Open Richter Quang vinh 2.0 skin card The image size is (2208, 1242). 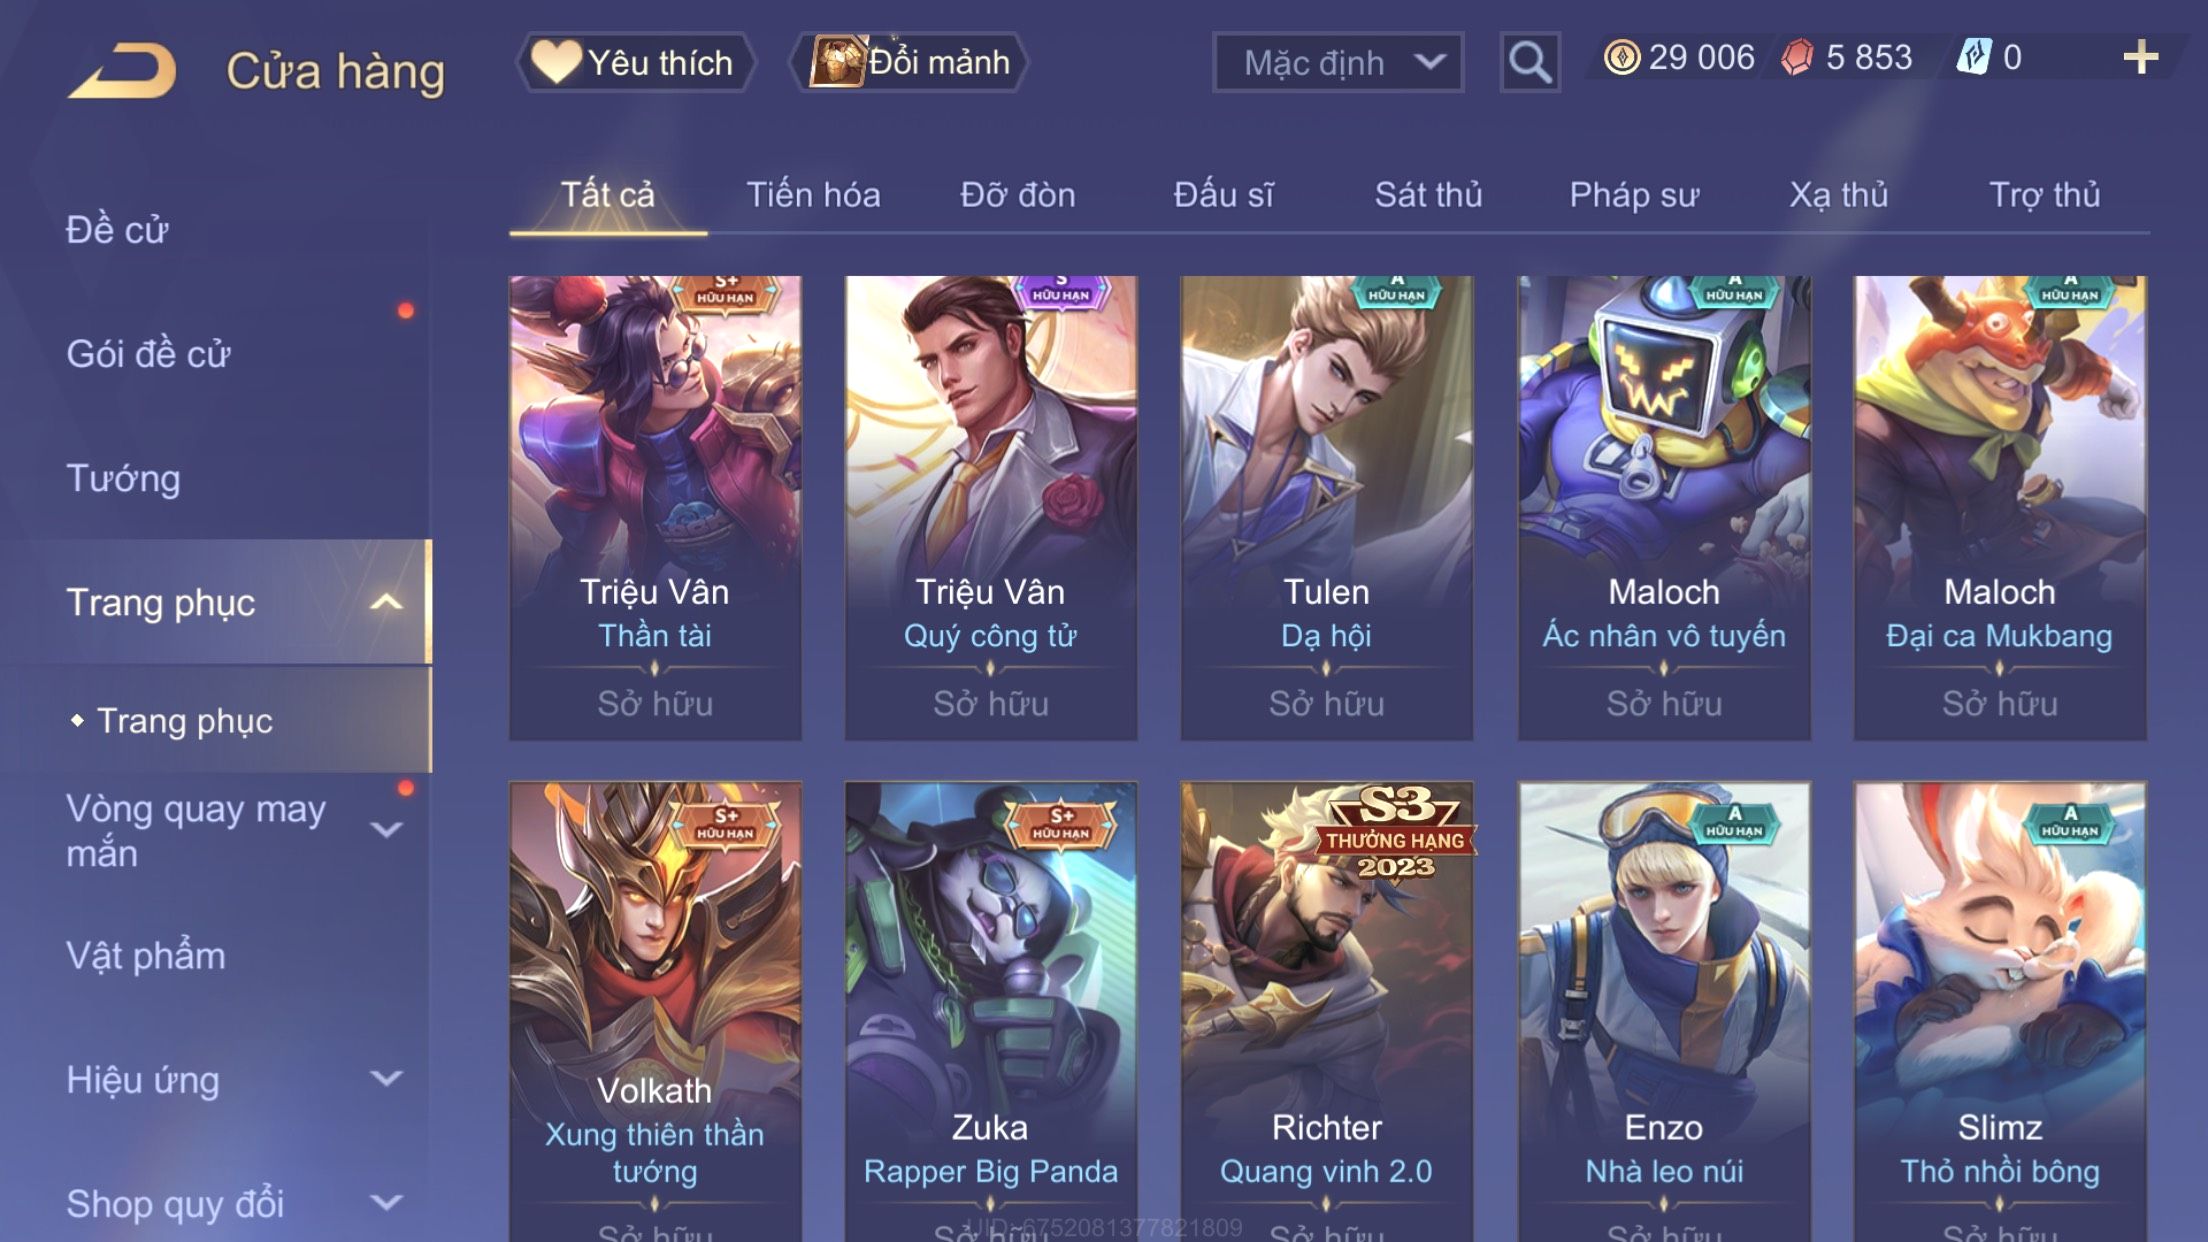click(1326, 1012)
